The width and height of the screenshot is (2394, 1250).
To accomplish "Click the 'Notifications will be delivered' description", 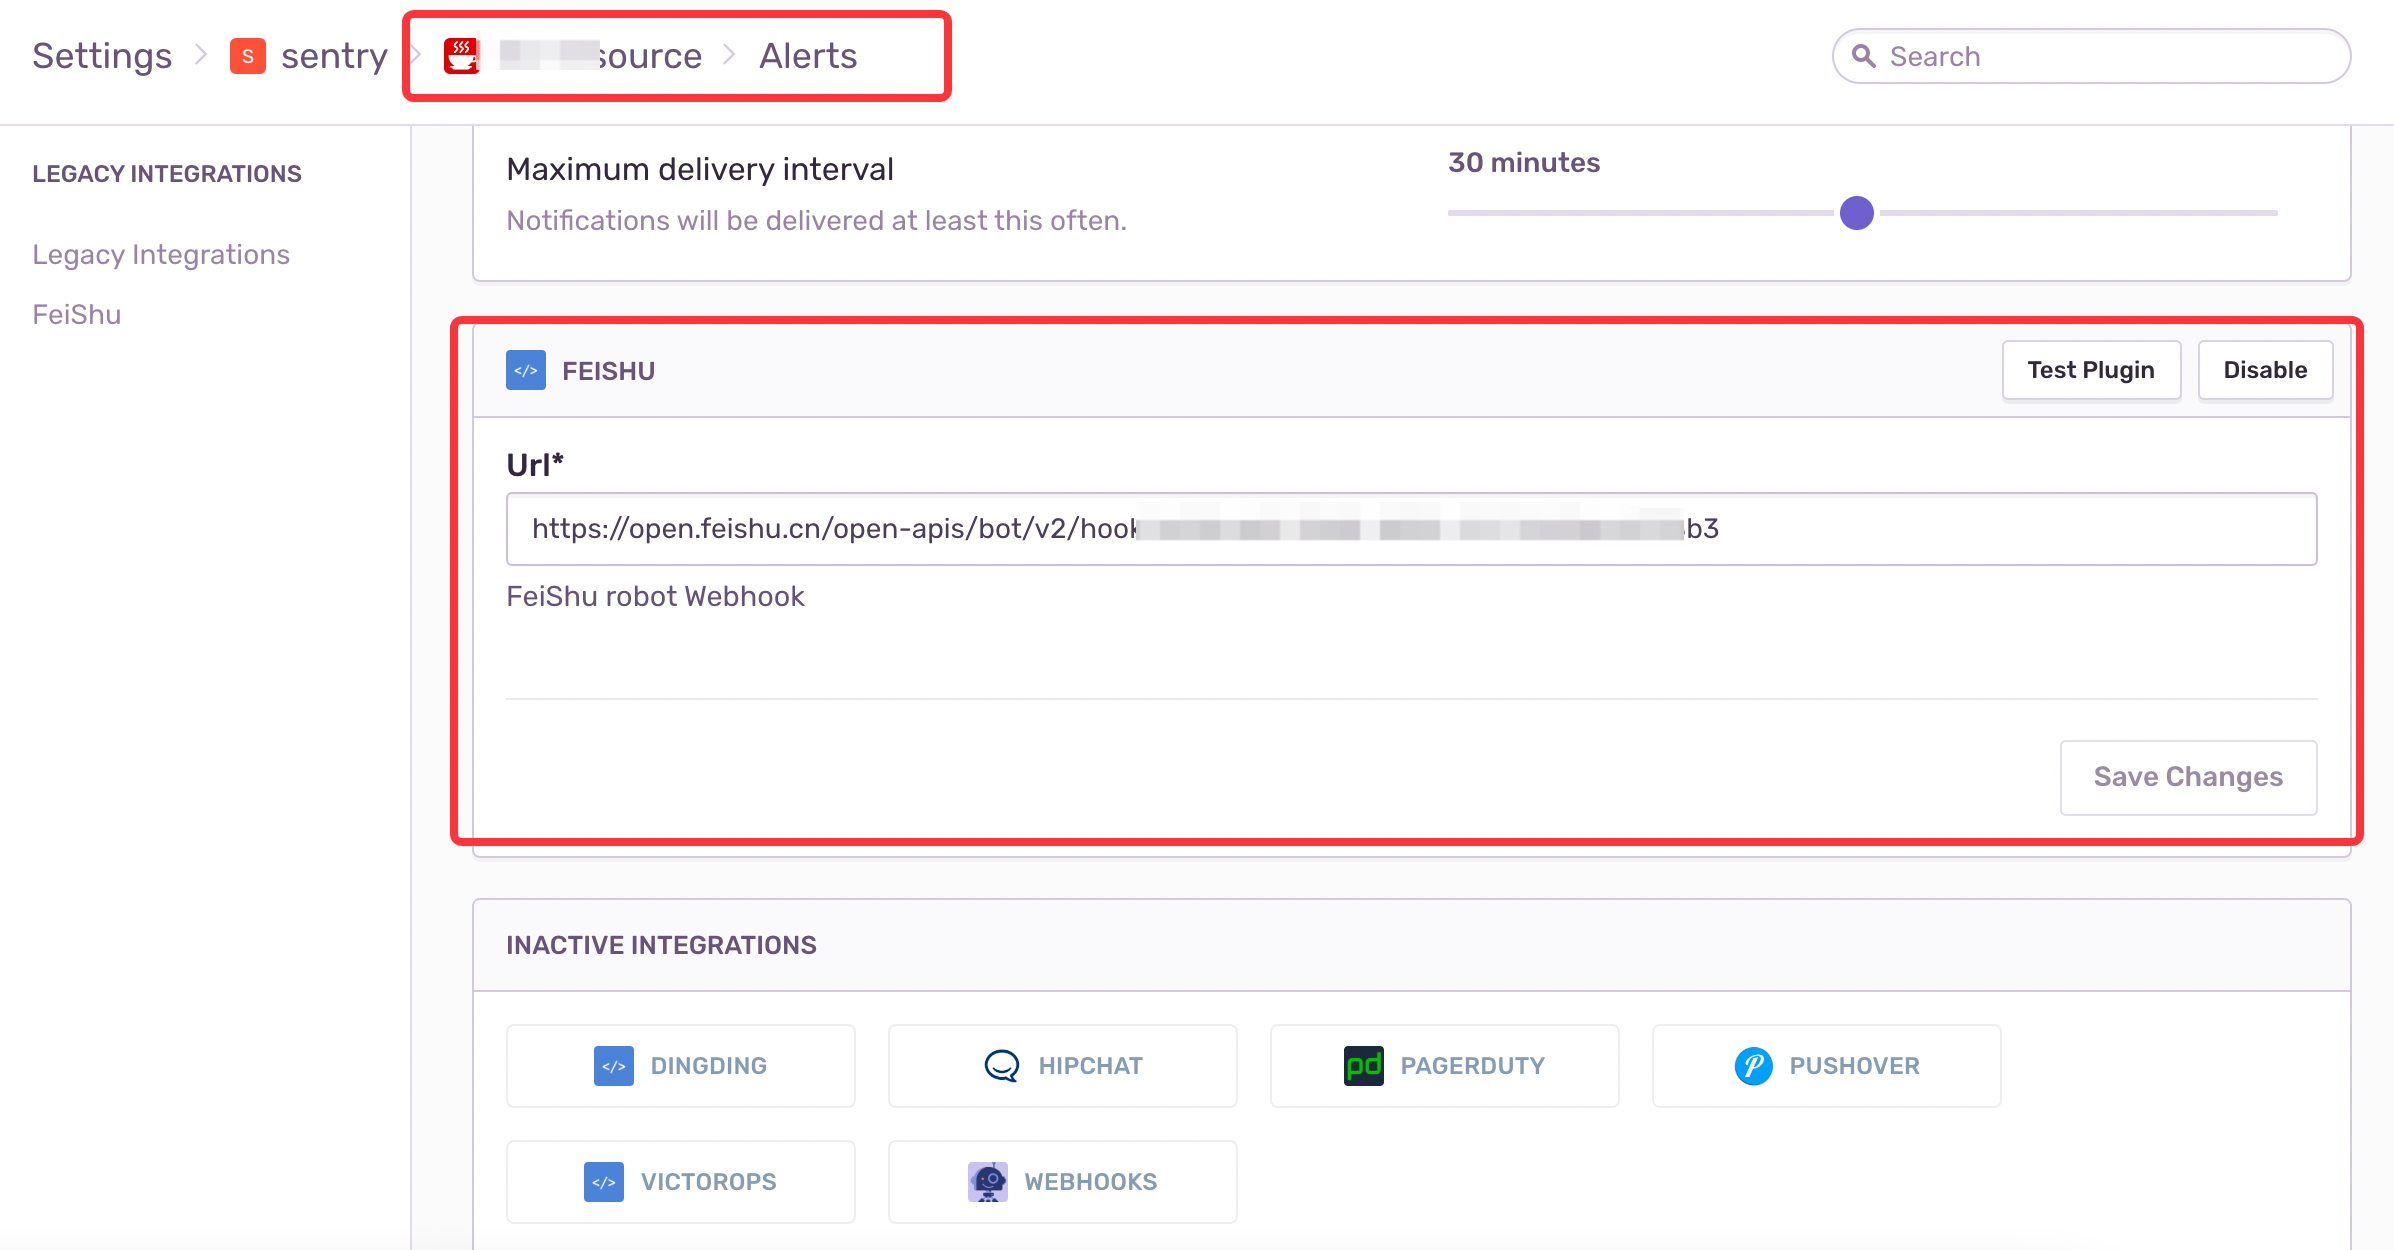I will coord(816,220).
